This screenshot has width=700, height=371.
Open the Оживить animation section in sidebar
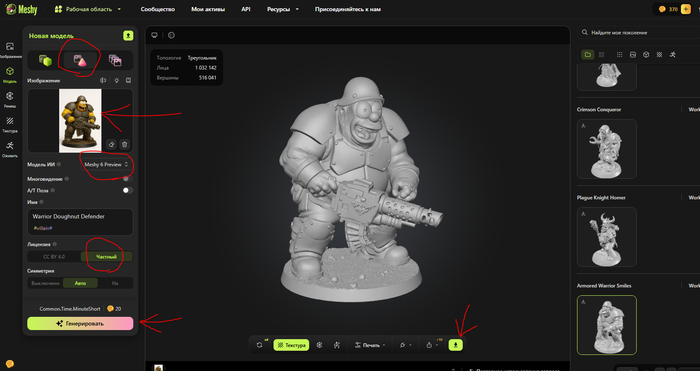pyautogui.click(x=10, y=149)
